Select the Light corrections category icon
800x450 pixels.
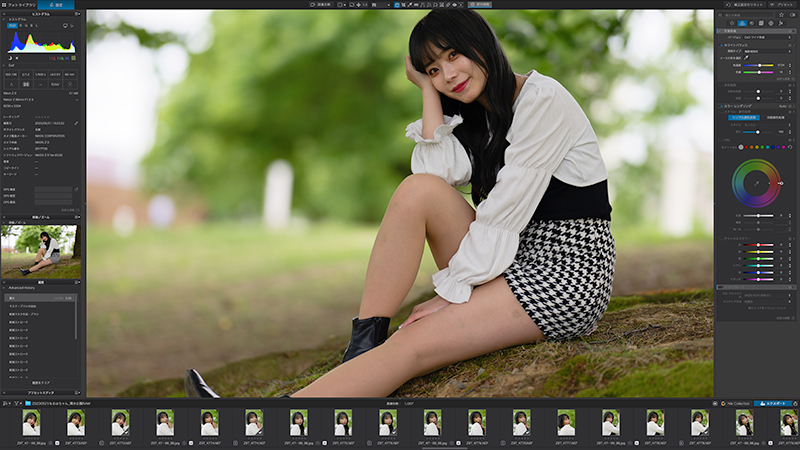732,23
